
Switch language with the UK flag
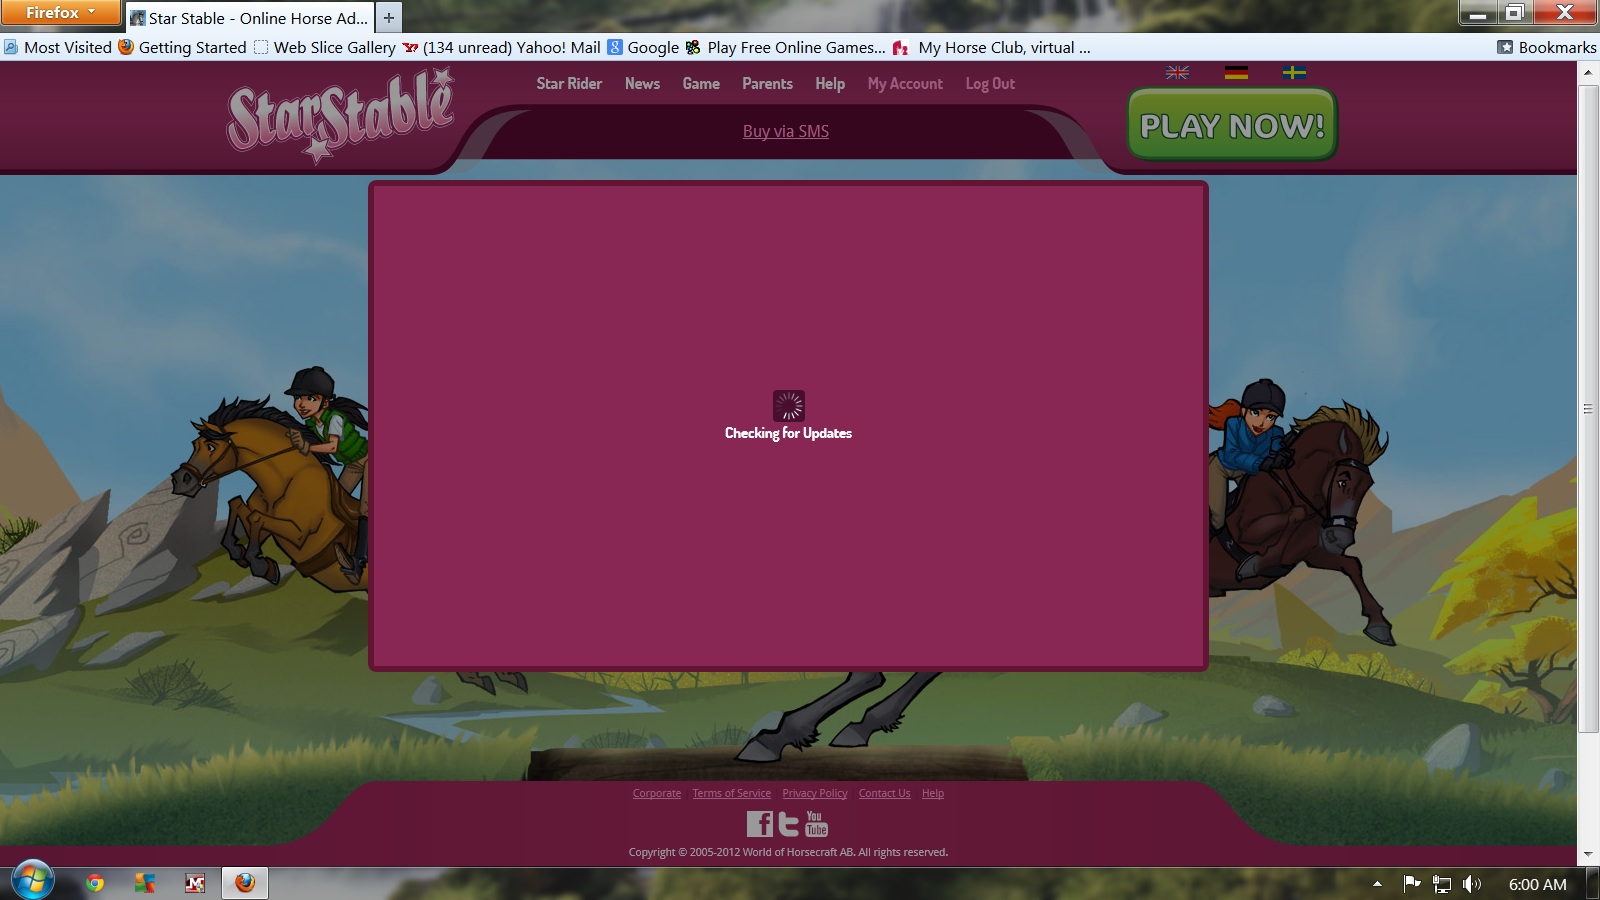coord(1177,72)
